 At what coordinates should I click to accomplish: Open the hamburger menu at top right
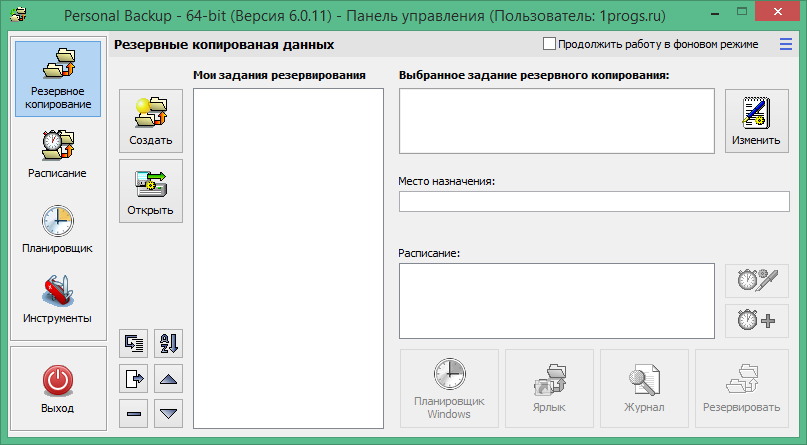782,44
